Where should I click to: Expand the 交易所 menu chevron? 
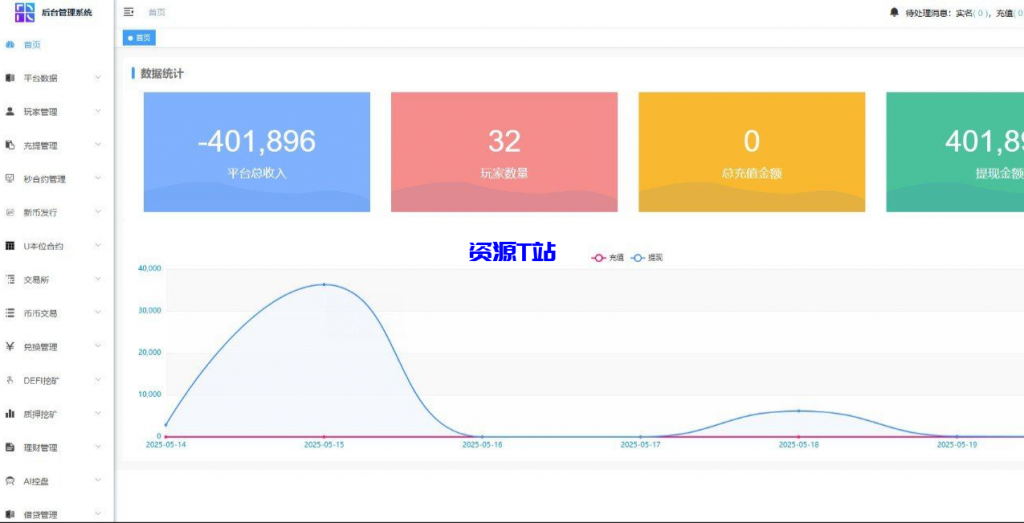pos(98,279)
